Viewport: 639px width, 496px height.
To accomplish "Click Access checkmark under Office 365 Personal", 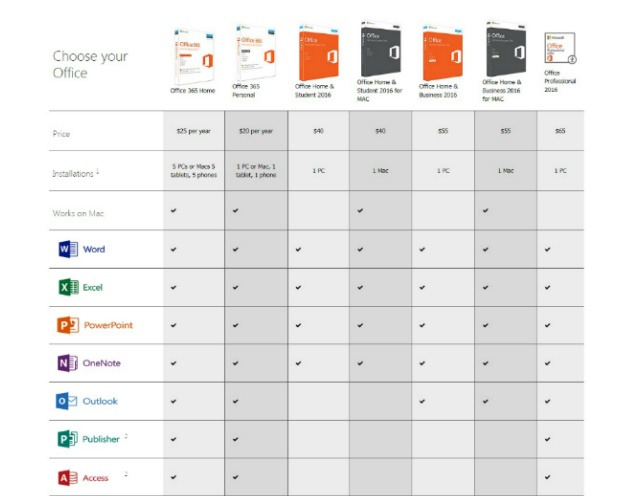I will [236, 477].
